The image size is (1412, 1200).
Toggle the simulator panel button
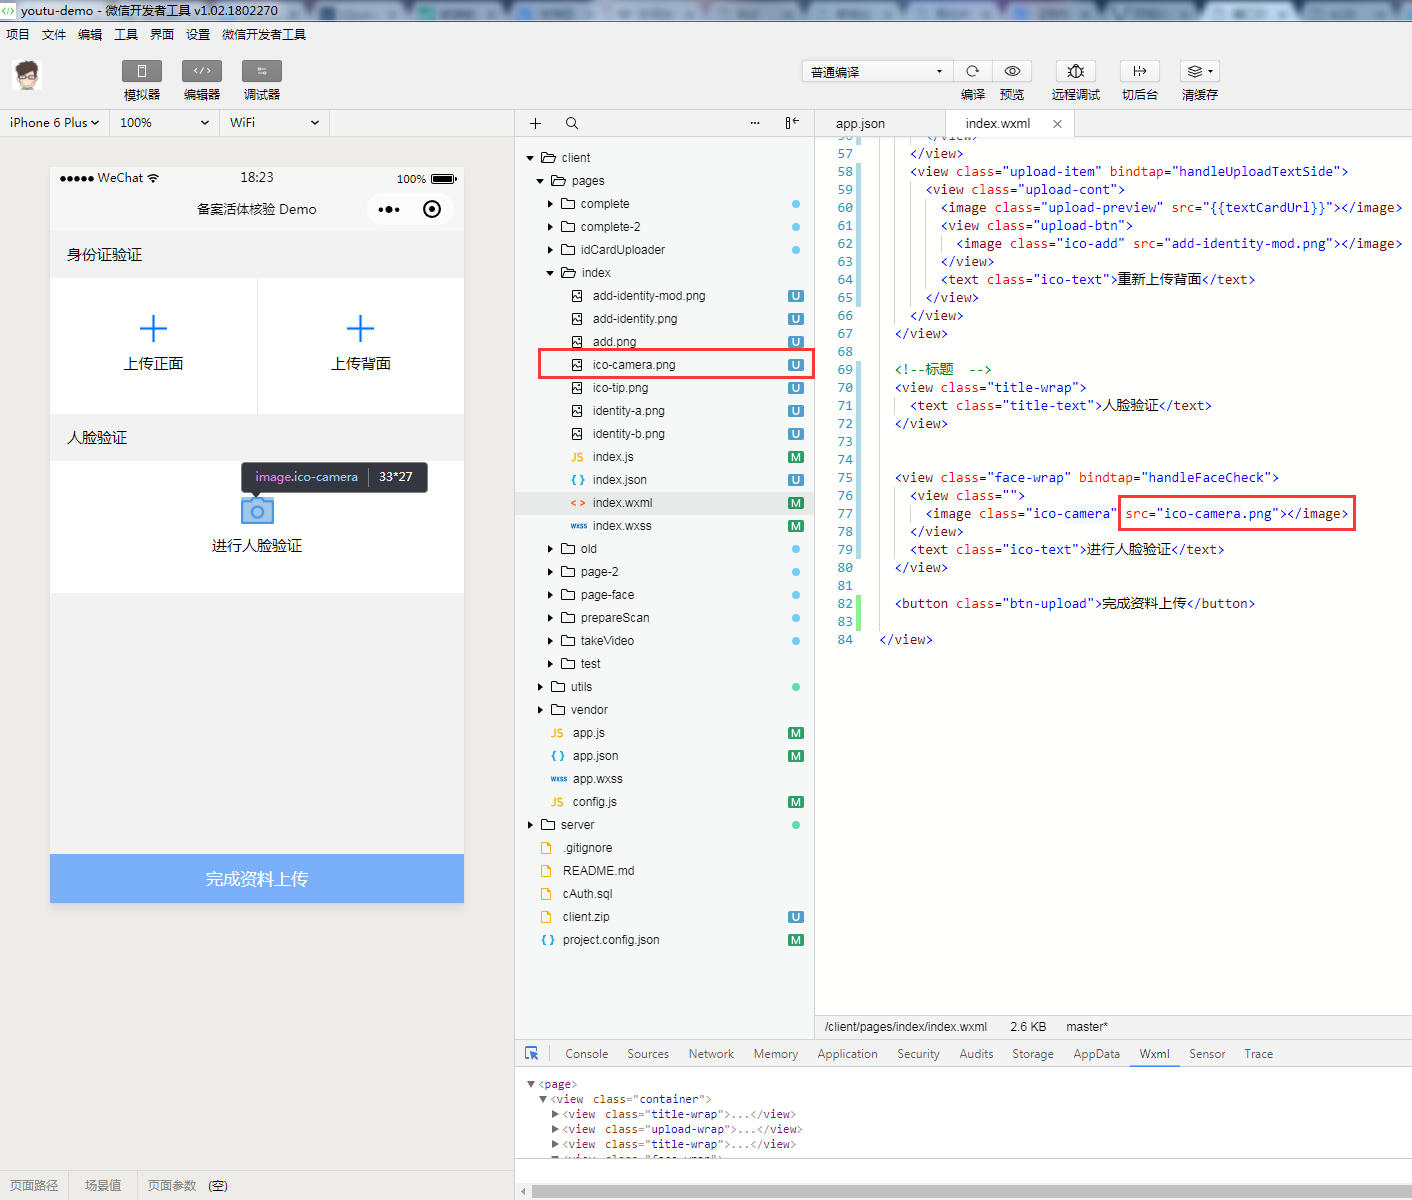click(142, 71)
